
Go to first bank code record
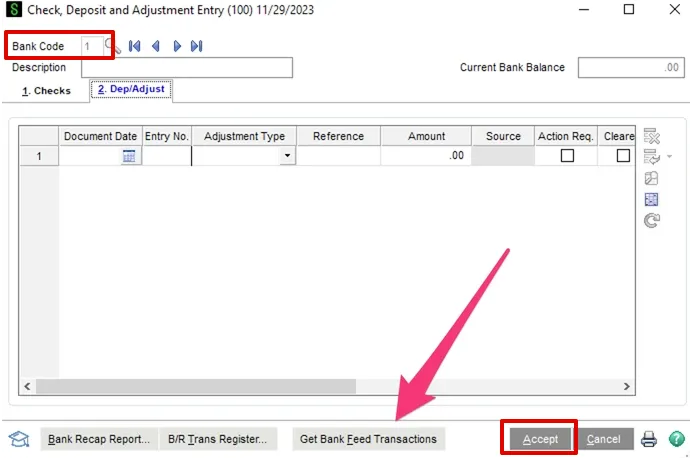click(135, 46)
